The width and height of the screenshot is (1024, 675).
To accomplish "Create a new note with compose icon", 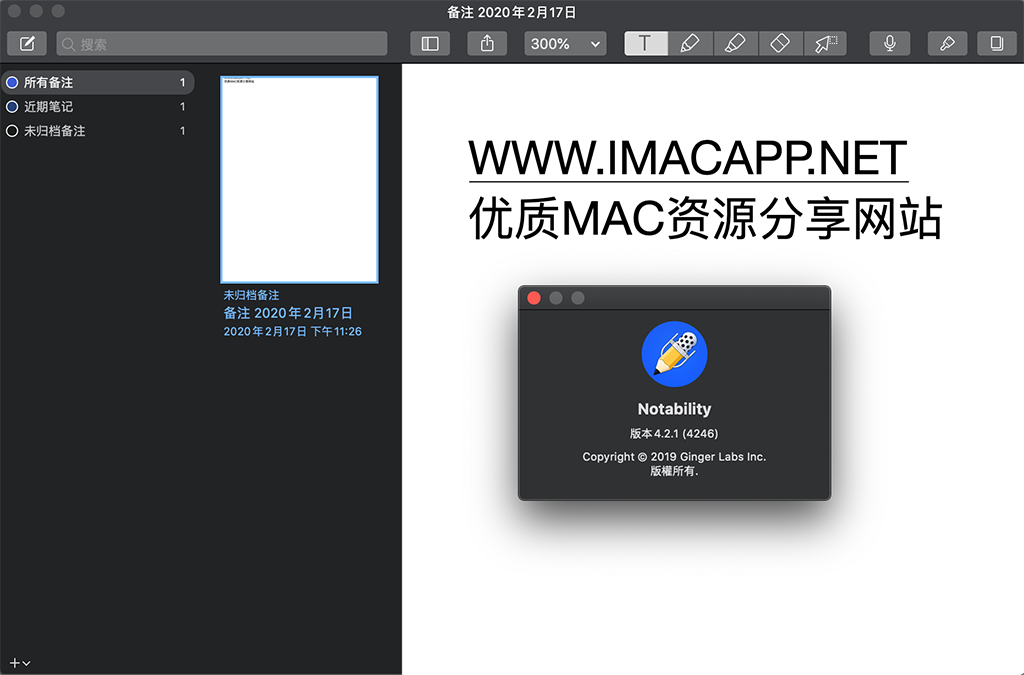I will pos(27,44).
